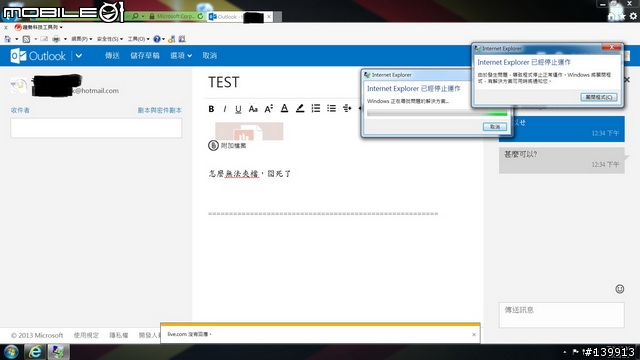This screenshot has width=640, height=360.
Task: Save the message with 儲存草稿
Action: click(145, 56)
